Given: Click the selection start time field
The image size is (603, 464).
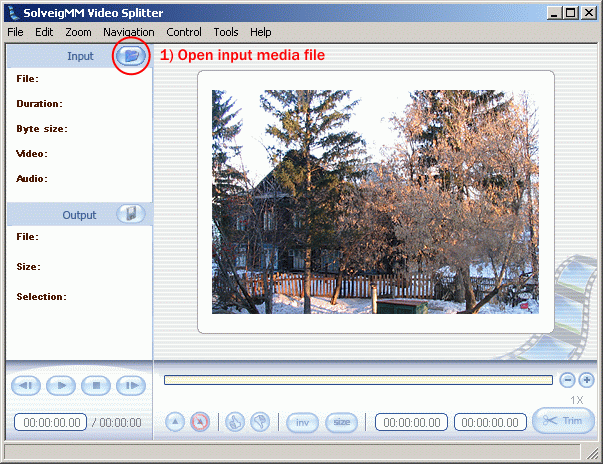Looking at the screenshot, I should [411, 422].
